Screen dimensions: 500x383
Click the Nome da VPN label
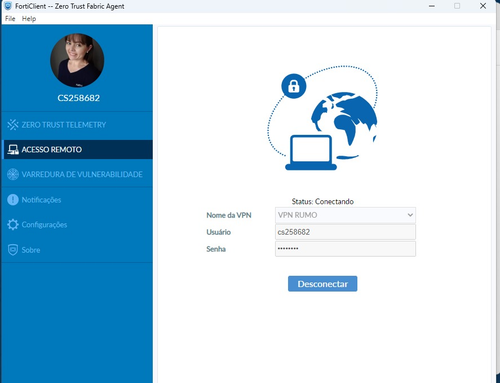tap(229, 215)
